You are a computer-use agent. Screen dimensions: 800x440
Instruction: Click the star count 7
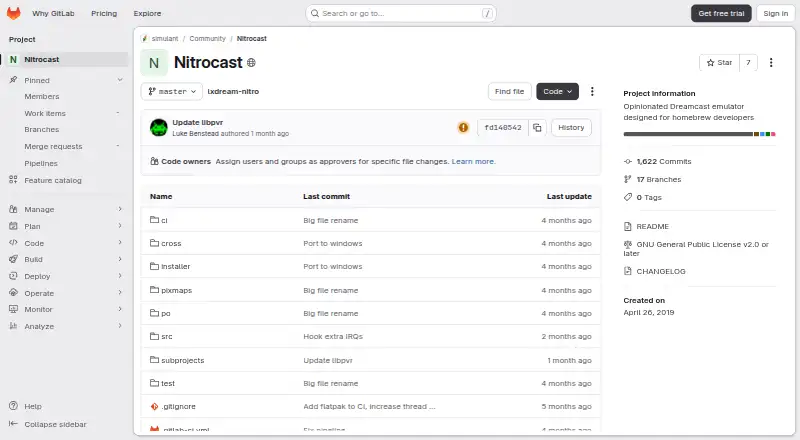click(x=748, y=62)
